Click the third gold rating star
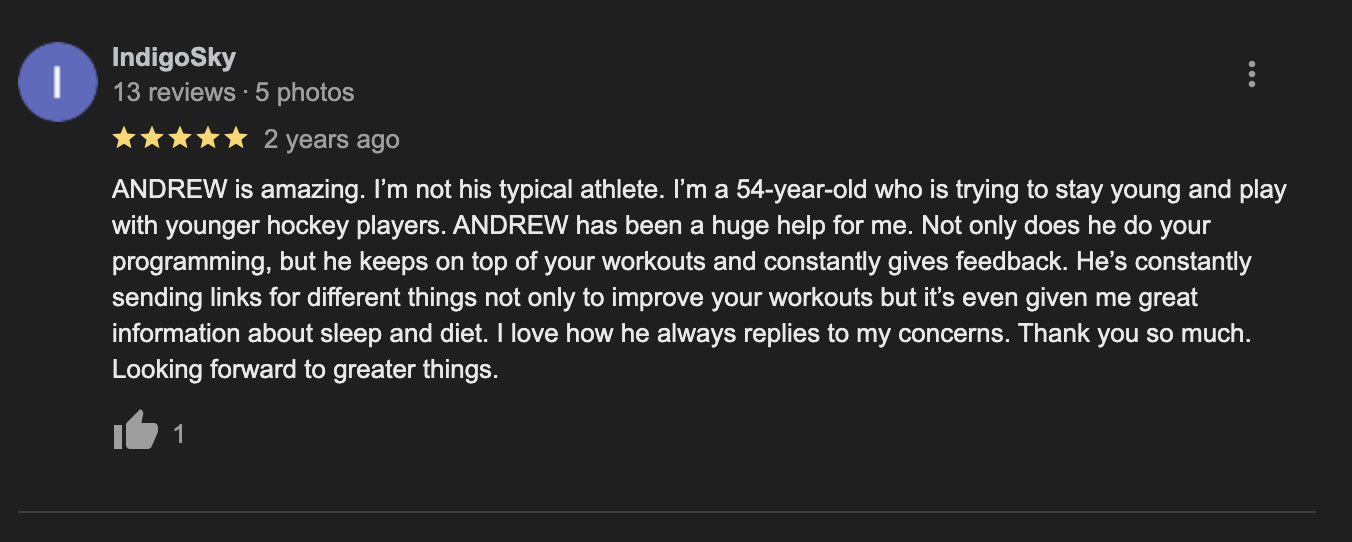The image size is (1352, 542). [x=180, y=138]
